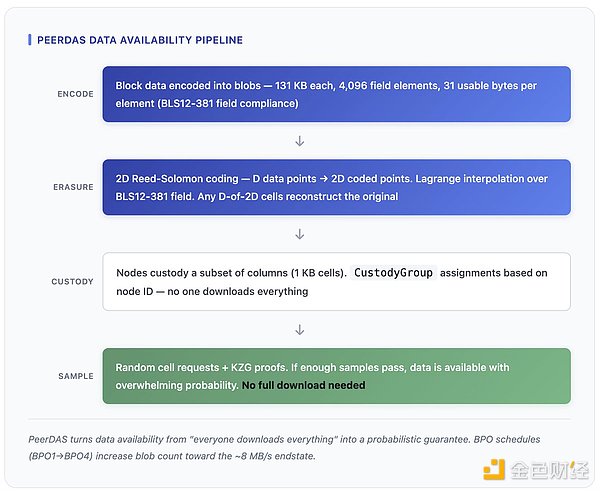Click the green random cell requests box
This screenshot has height=491, width=600.
336,375
